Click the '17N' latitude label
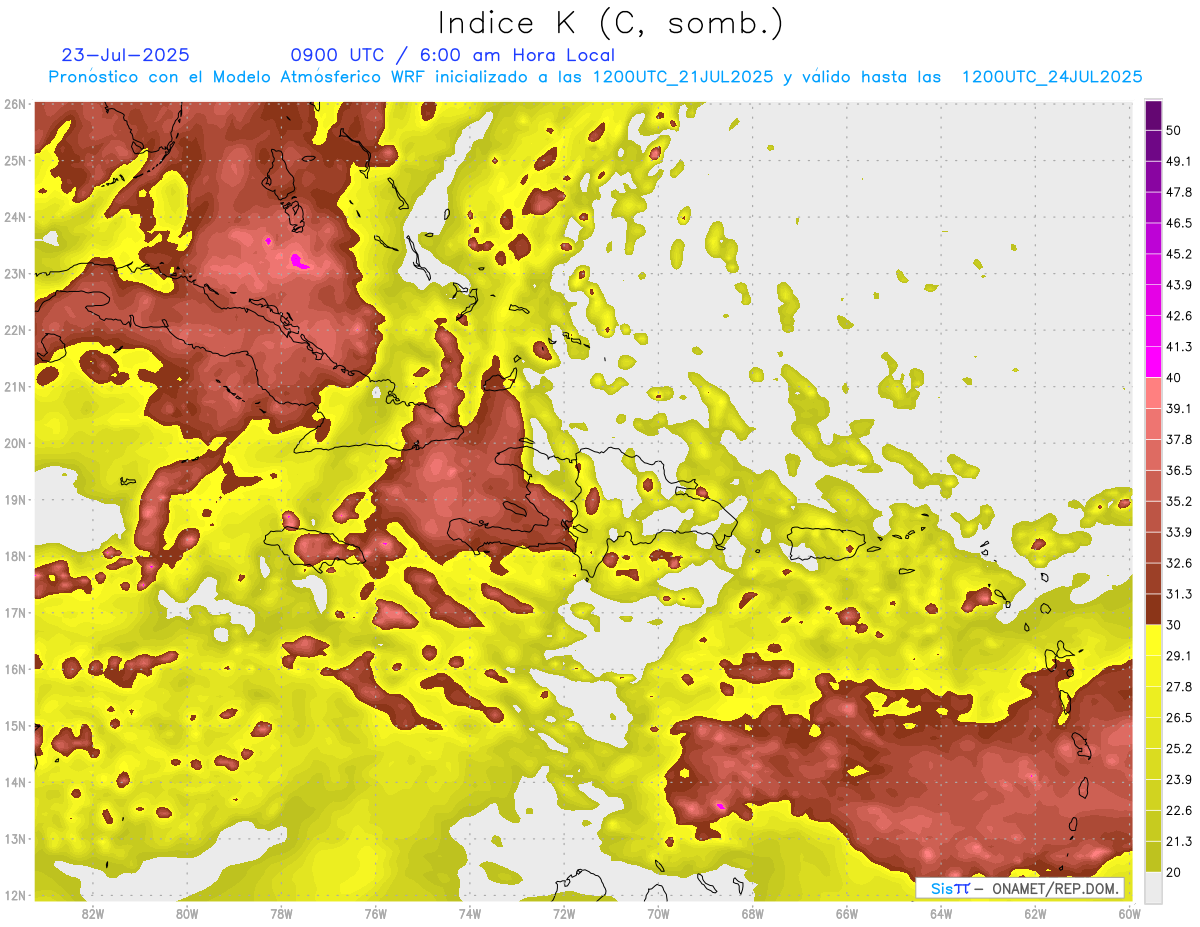This screenshot has height=927, width=1200. click(x=15, y=612)
